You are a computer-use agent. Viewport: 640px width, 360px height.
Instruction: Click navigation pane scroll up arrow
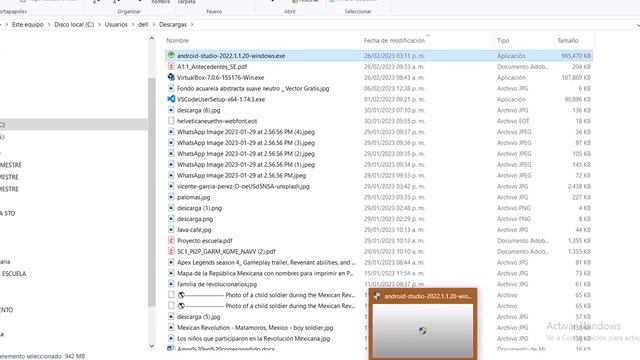coord(151,38)
